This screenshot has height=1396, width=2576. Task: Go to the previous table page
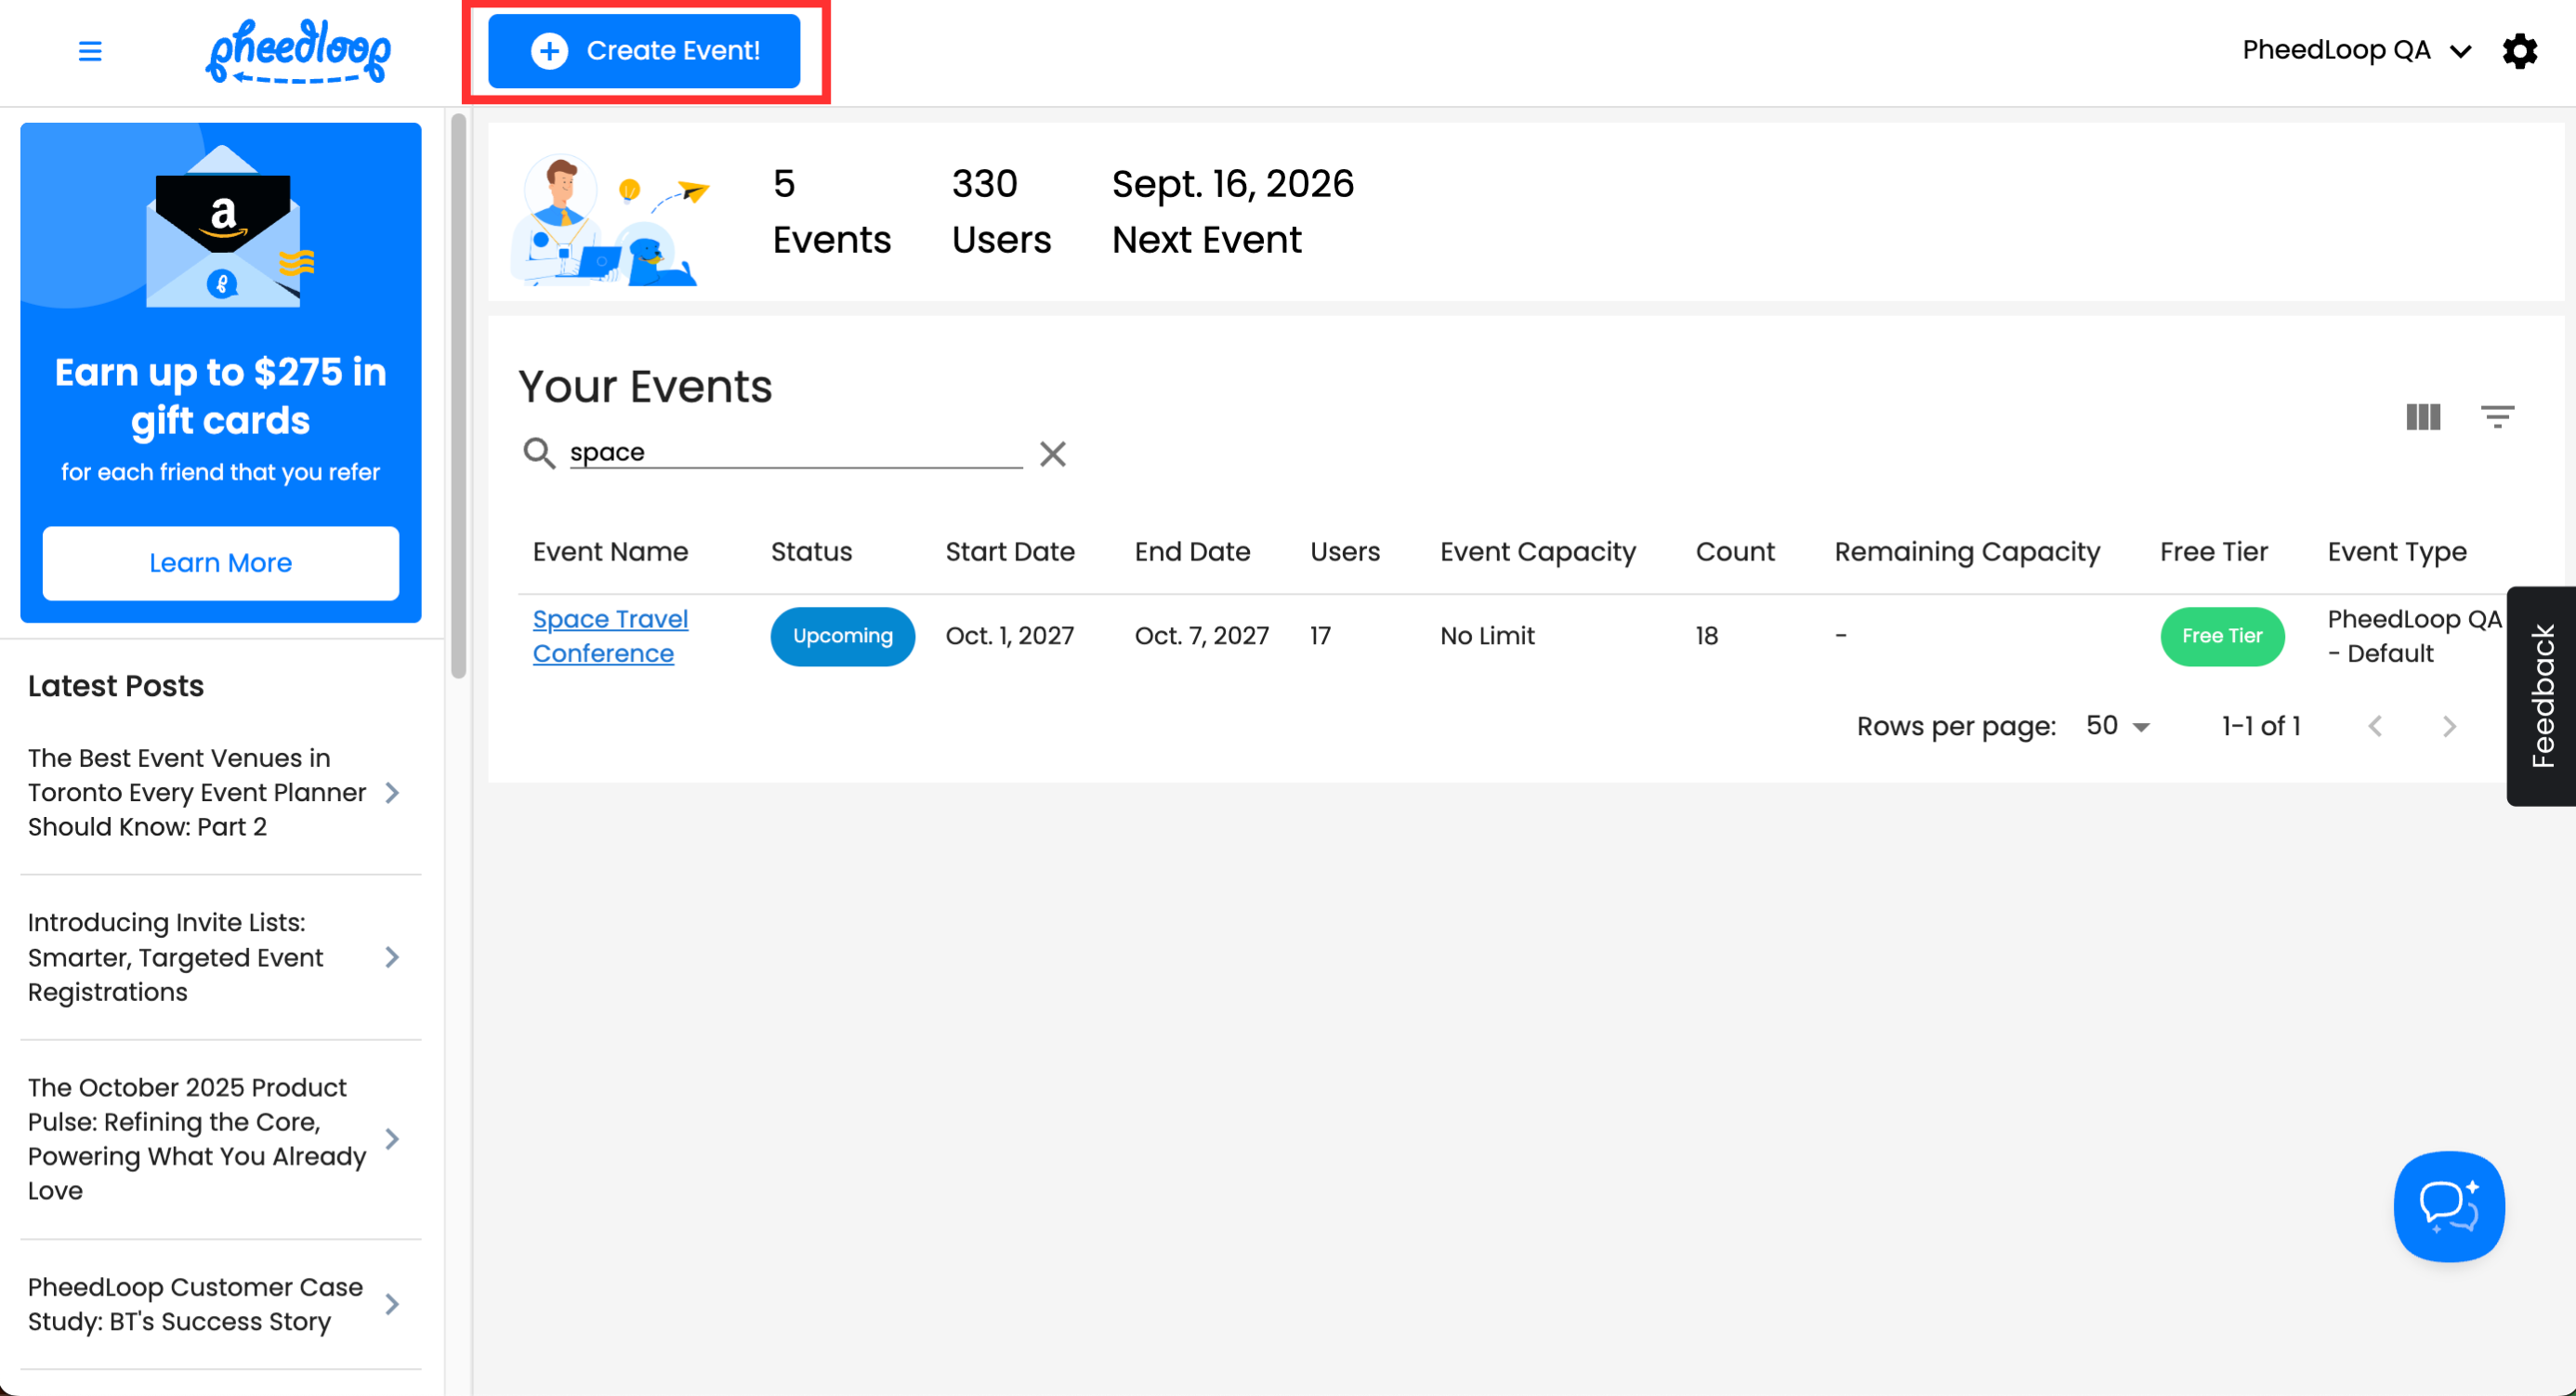tap(2375, 726)
